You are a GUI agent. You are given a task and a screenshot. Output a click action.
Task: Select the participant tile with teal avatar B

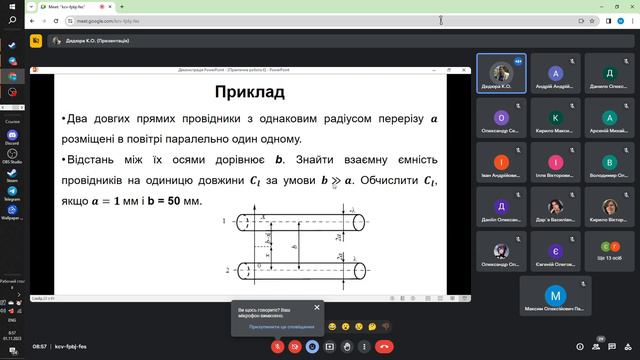coord(609,162)
